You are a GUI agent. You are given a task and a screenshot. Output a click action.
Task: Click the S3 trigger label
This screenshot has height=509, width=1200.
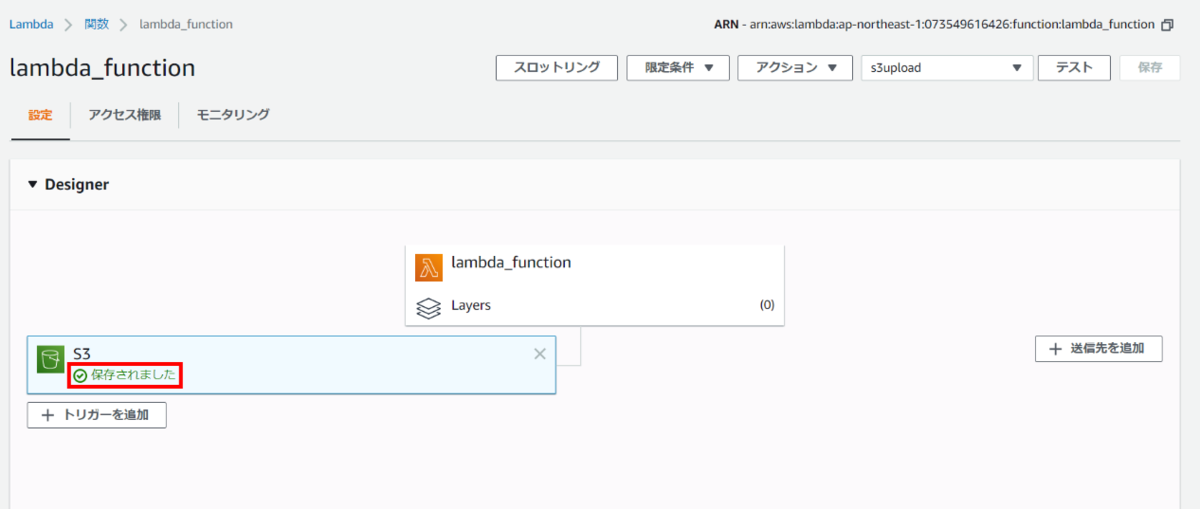coord(82,354)
